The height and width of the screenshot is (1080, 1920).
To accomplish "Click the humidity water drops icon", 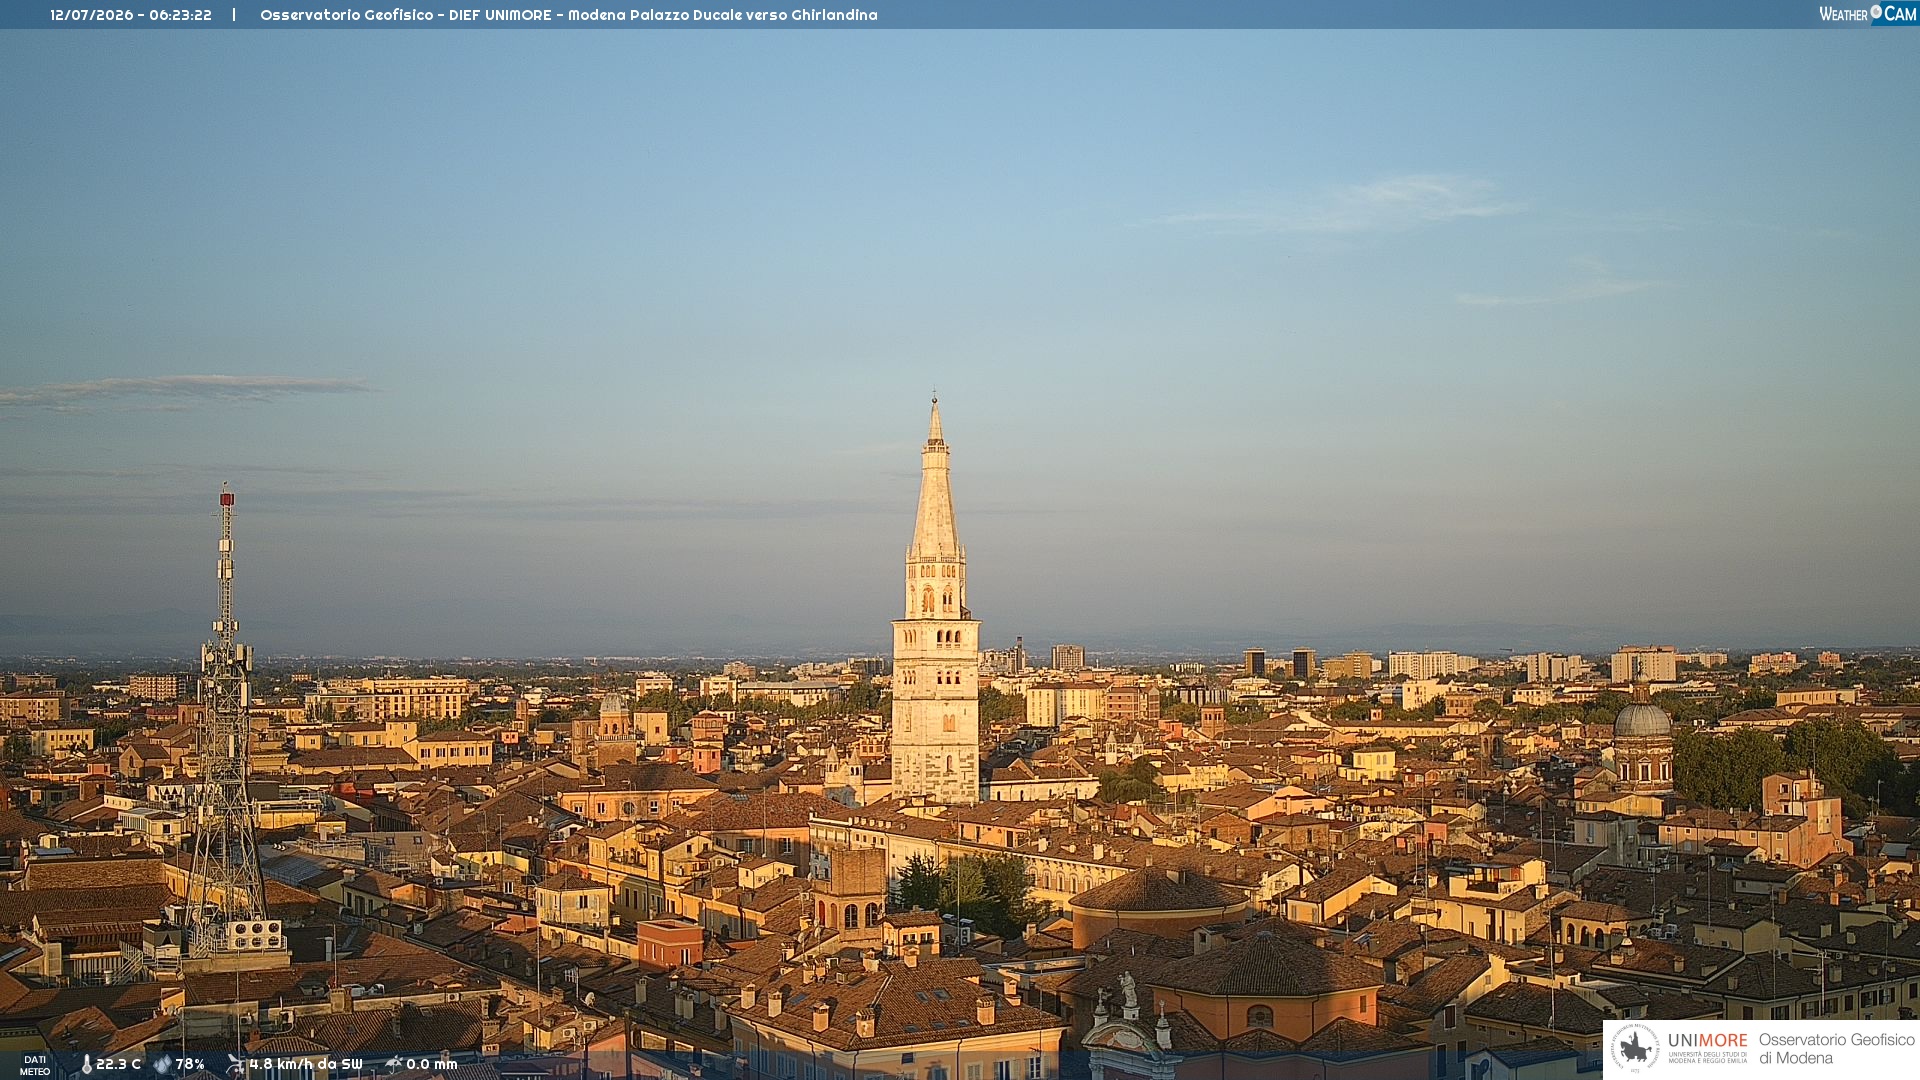I will (x=163, y=1064).
